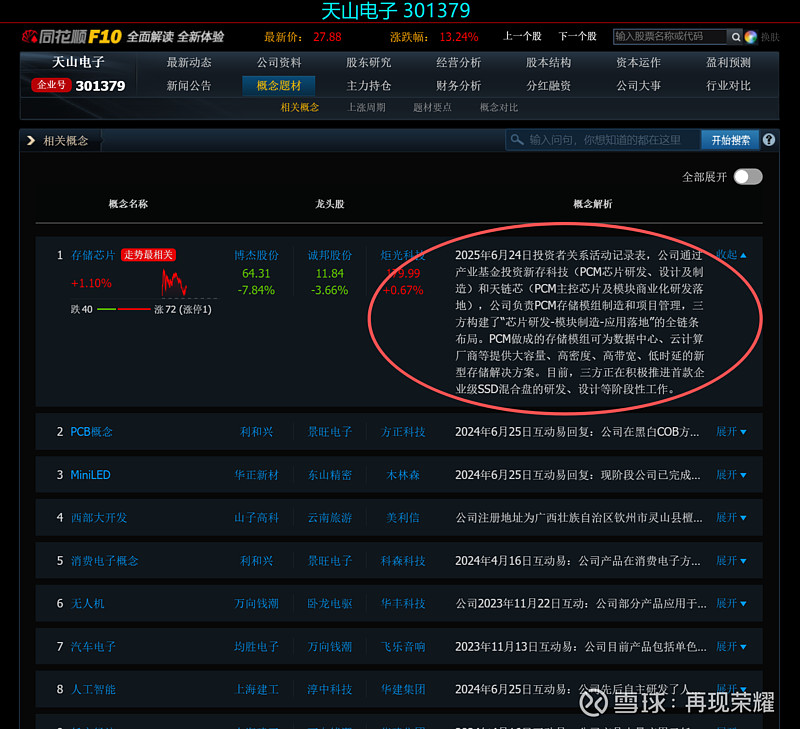800x729 pixels.
Task: Click the help question mark icon
Action: pos(769,140)
